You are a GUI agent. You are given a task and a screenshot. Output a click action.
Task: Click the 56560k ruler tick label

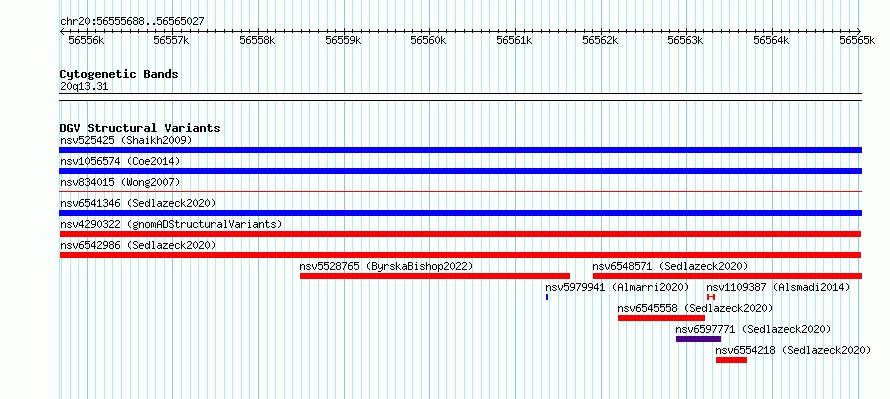coord(429,40)
